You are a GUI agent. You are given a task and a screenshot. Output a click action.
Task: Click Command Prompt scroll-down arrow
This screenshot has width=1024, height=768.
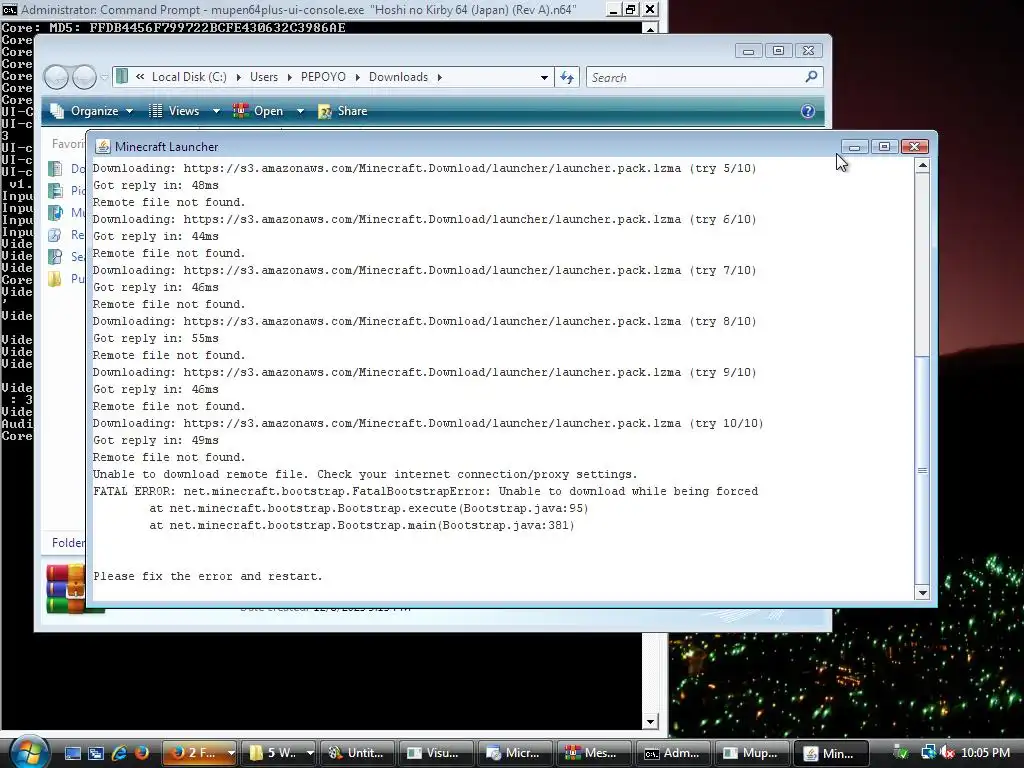pyautogui.click(x=650, y=722)
